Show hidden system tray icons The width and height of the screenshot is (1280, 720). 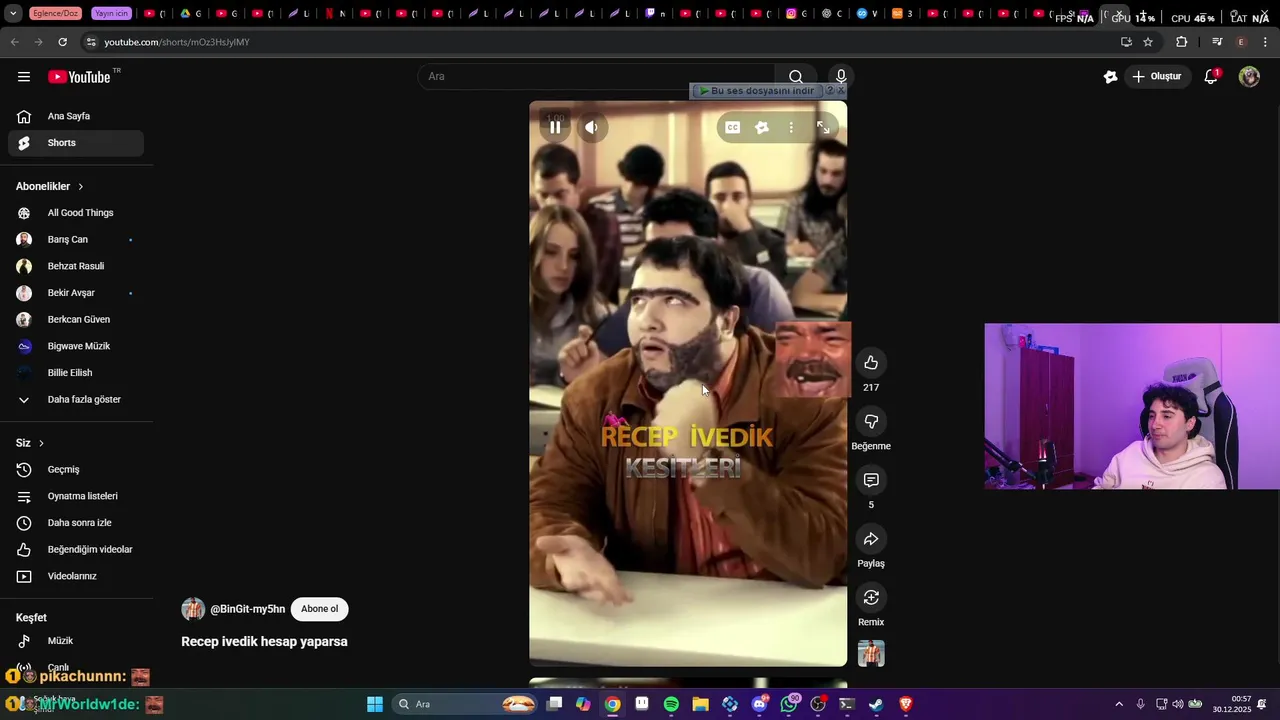[1119, 704]
